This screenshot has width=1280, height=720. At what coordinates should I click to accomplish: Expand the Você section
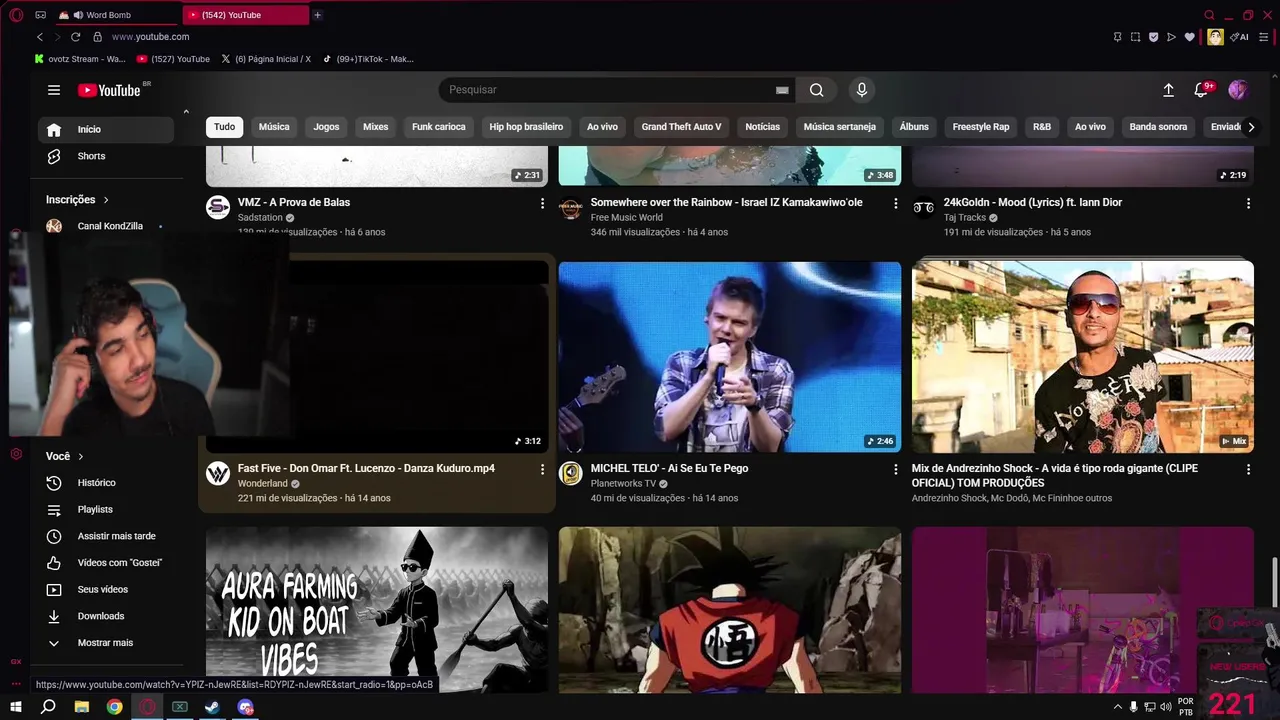point(65,456)
